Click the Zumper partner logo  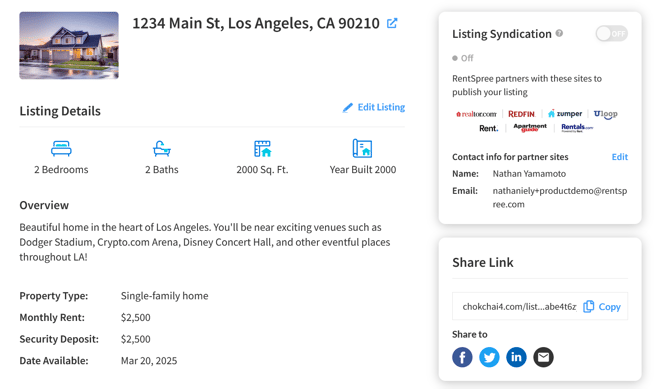(x=565, y=114)
